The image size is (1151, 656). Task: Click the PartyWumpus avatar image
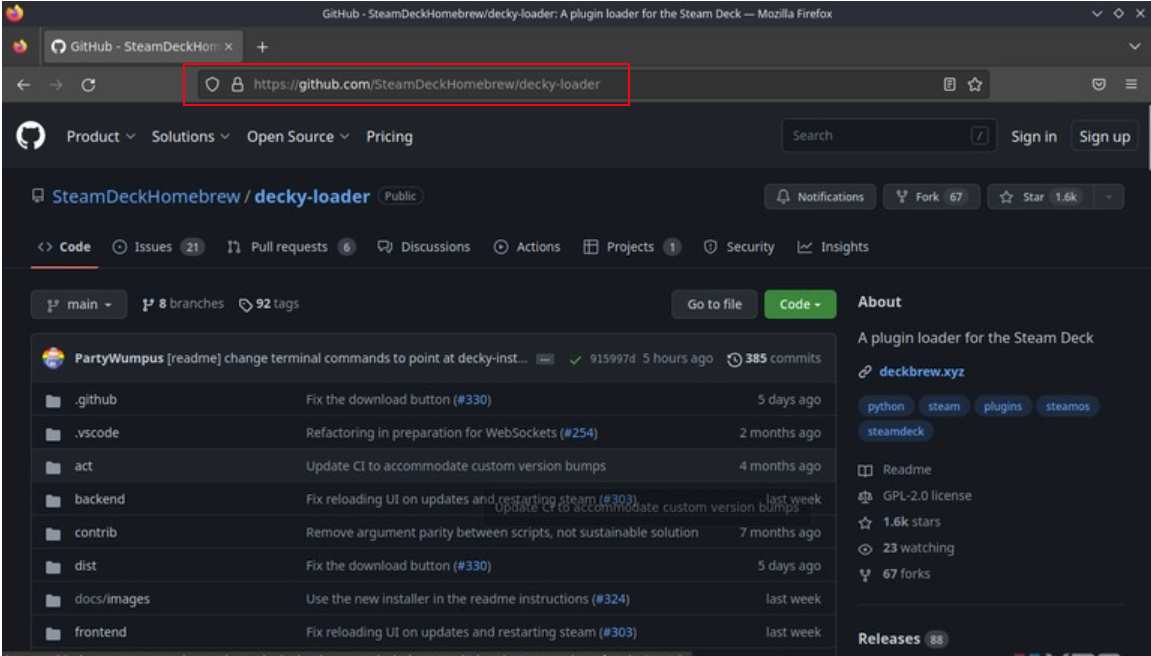53,358
